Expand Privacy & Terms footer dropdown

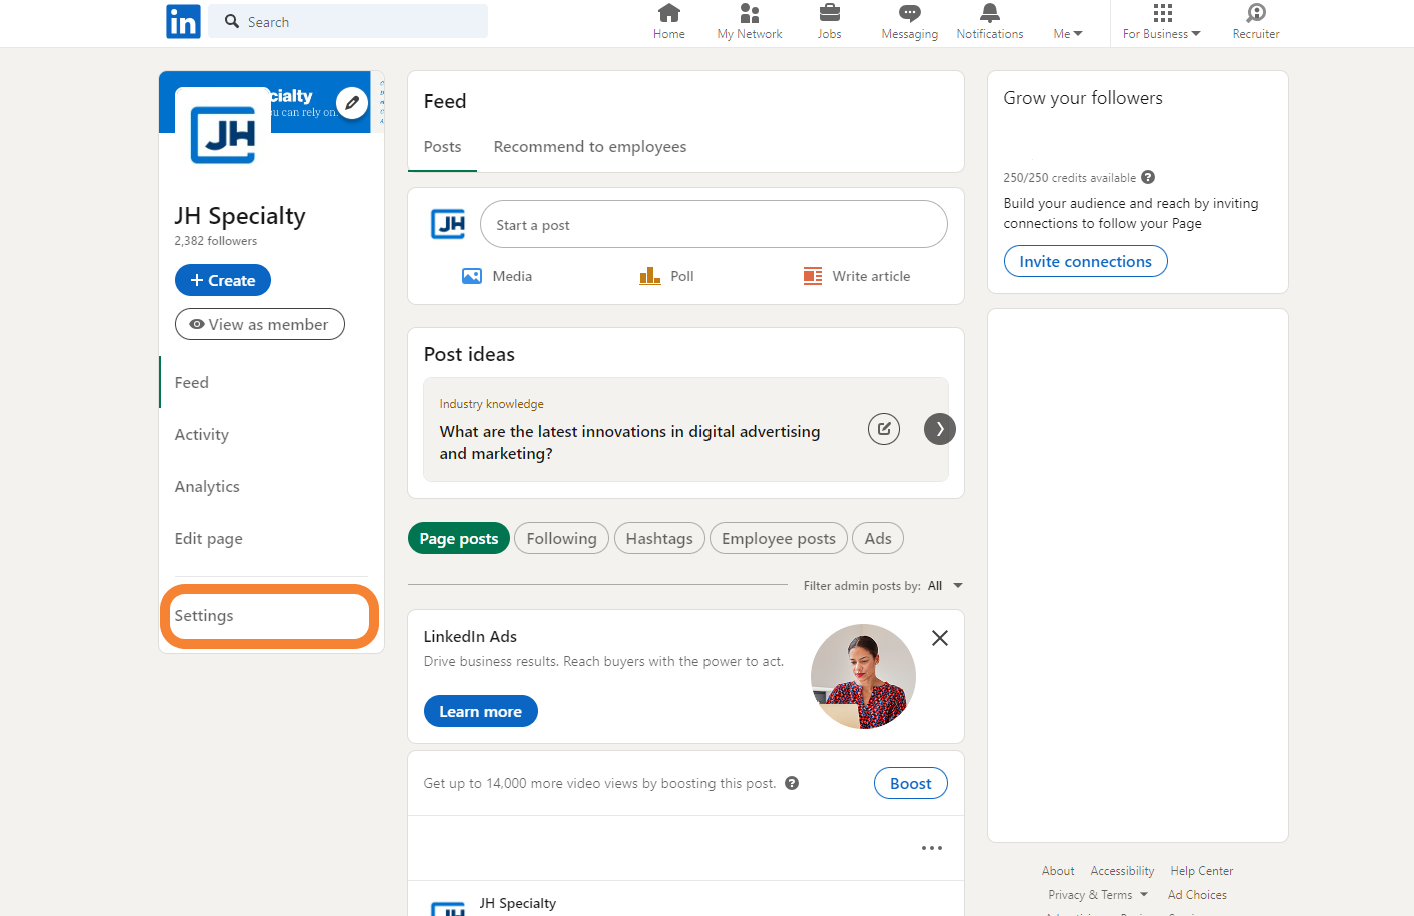[1098, 895]
